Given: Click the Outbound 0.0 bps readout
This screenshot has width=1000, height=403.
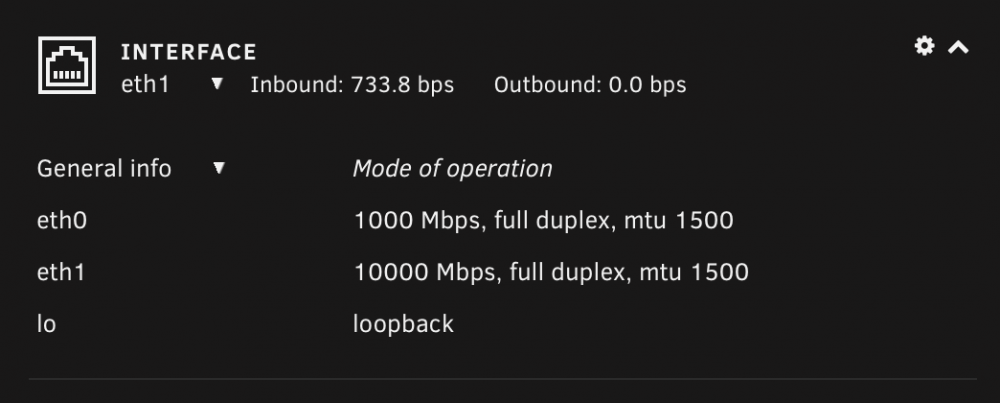Looking at the screenshot, I should click(x=590, y=85).
